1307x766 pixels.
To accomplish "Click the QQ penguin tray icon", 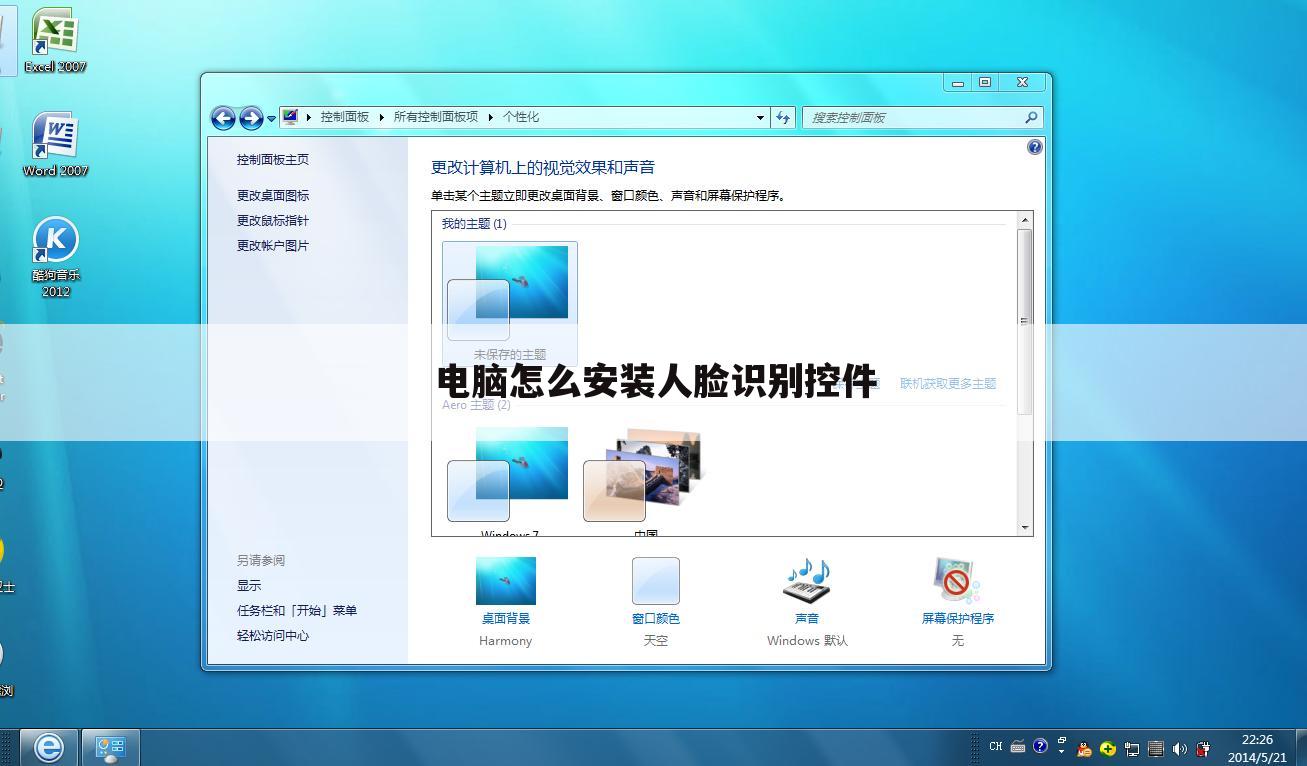I will [1084, 748].
